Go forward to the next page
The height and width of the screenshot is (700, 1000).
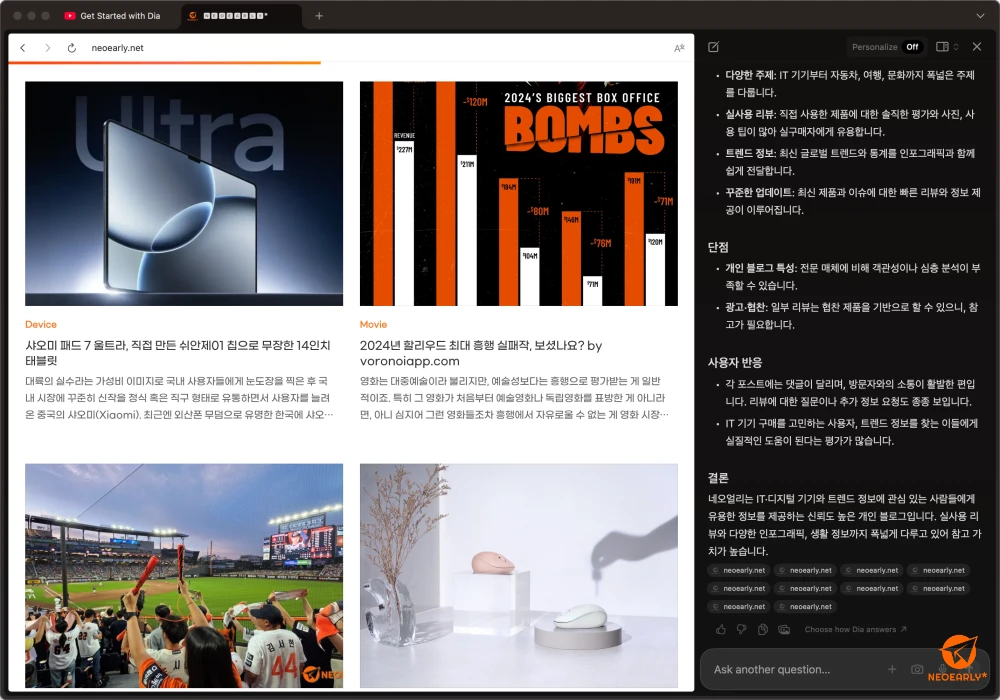(x=47, y=48)
